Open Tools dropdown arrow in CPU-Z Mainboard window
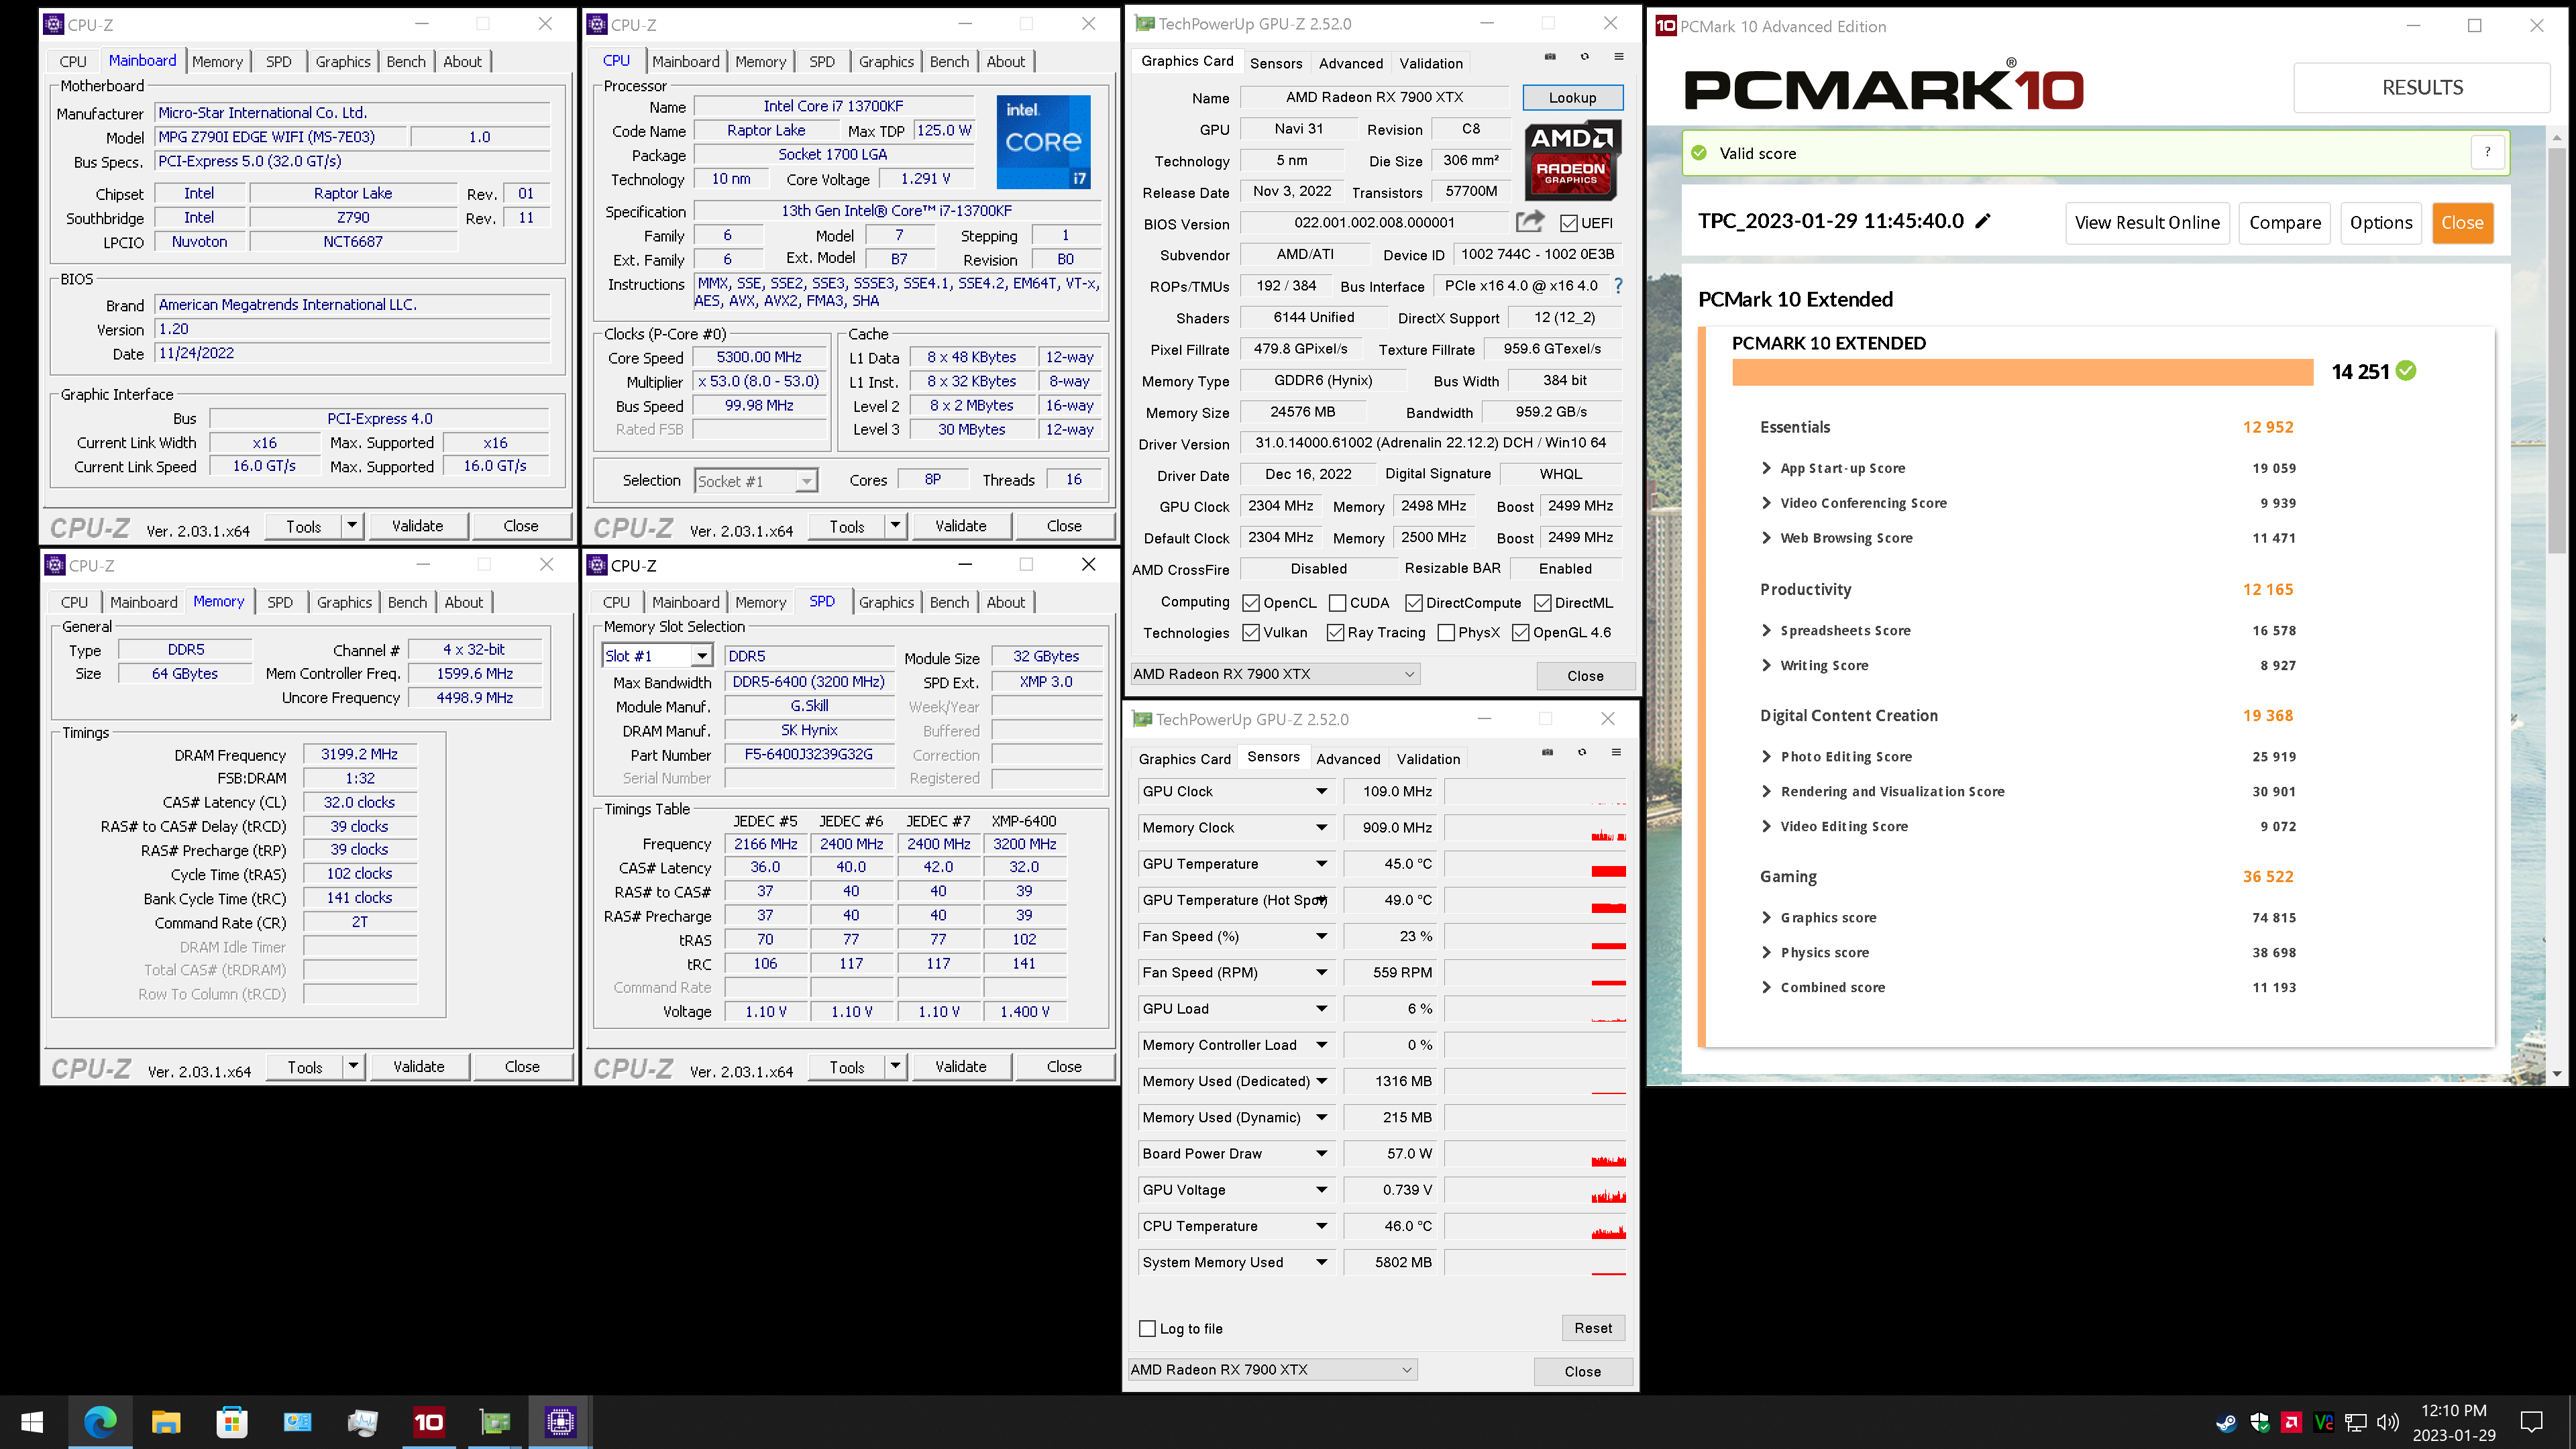The height and width of the screenshot is (1449, 2576). pos(352,525)
